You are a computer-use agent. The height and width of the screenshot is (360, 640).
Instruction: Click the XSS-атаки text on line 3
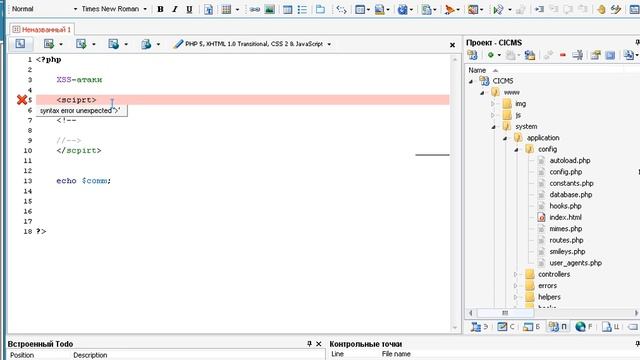79,80
